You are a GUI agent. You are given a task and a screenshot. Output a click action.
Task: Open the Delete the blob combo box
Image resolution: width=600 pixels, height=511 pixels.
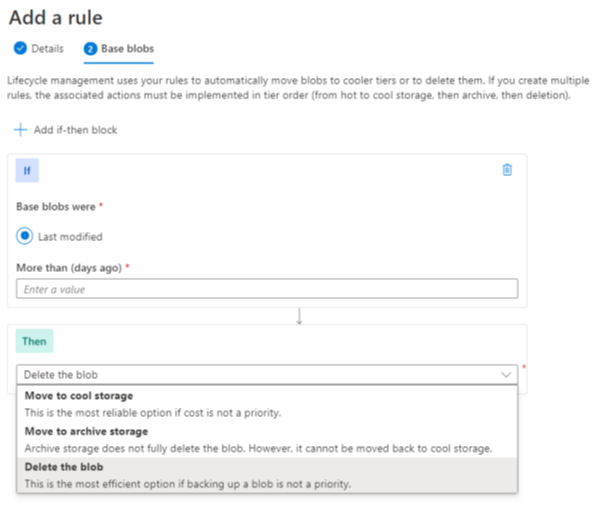[x=267, y=374]
